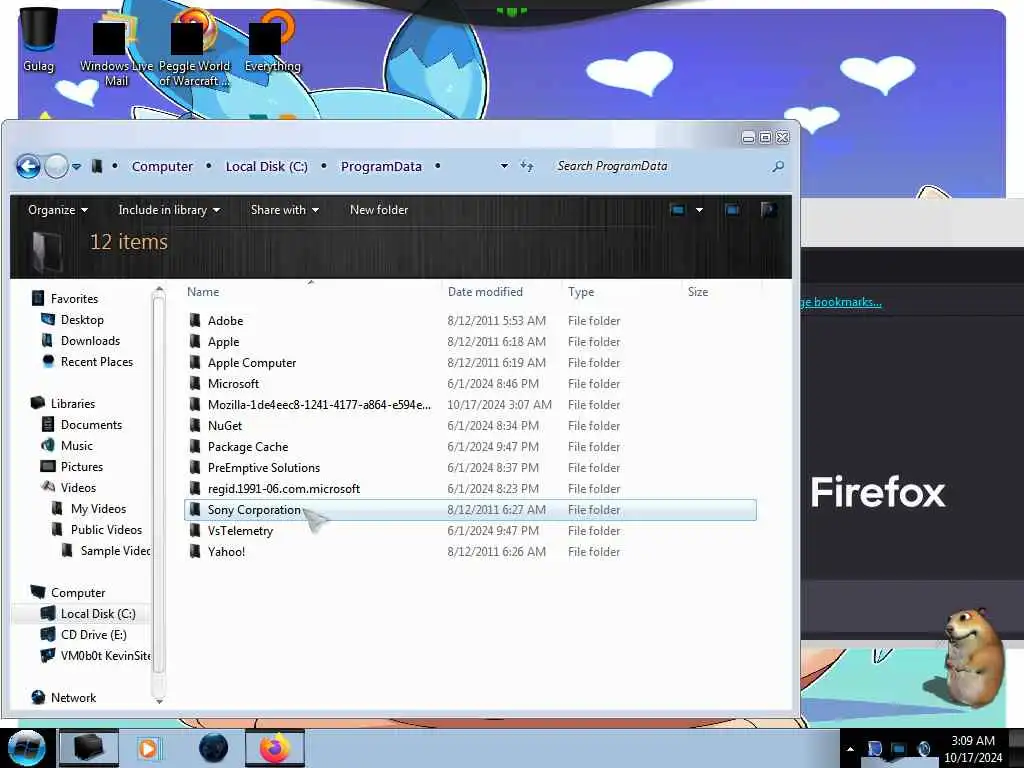The height and width of the screenshot is (768, 1024).
Task: Click the Search ProgramData field
Action: [x=660, y=166]
